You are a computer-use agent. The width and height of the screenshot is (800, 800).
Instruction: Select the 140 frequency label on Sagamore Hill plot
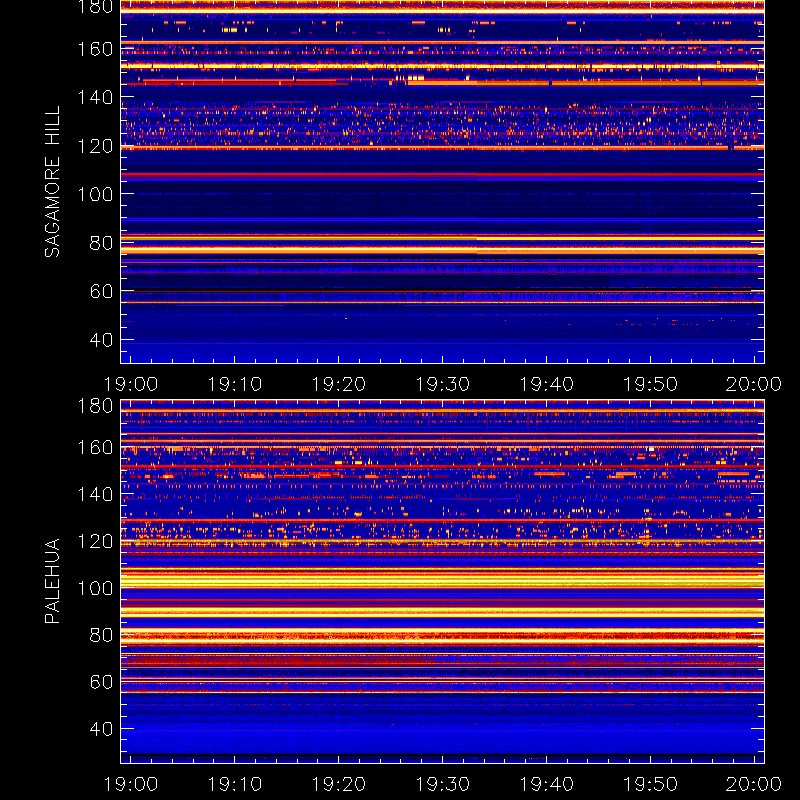click(95, 97)
